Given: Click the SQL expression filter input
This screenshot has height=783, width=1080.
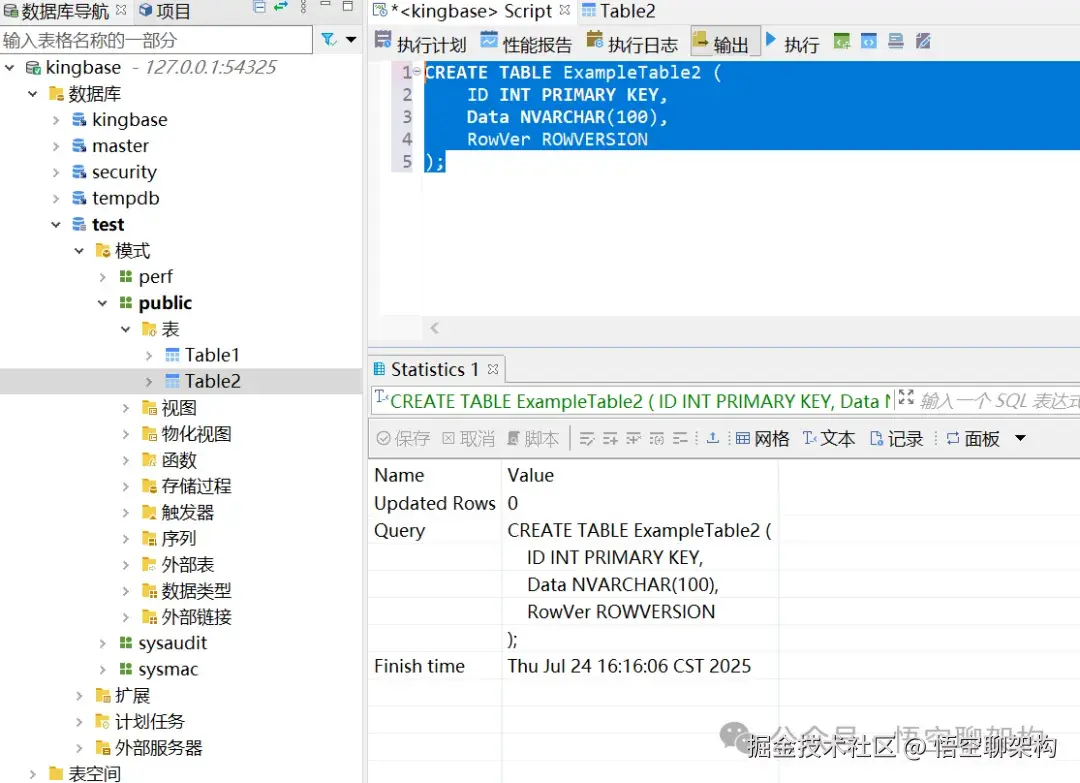Looking at the screenshot, I should [x=999, y=401].
